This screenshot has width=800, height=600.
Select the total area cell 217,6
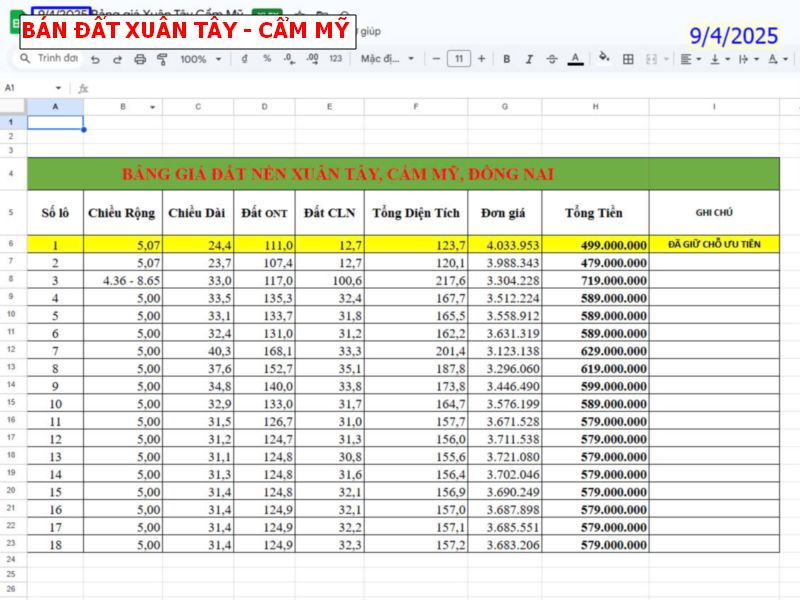416,280
